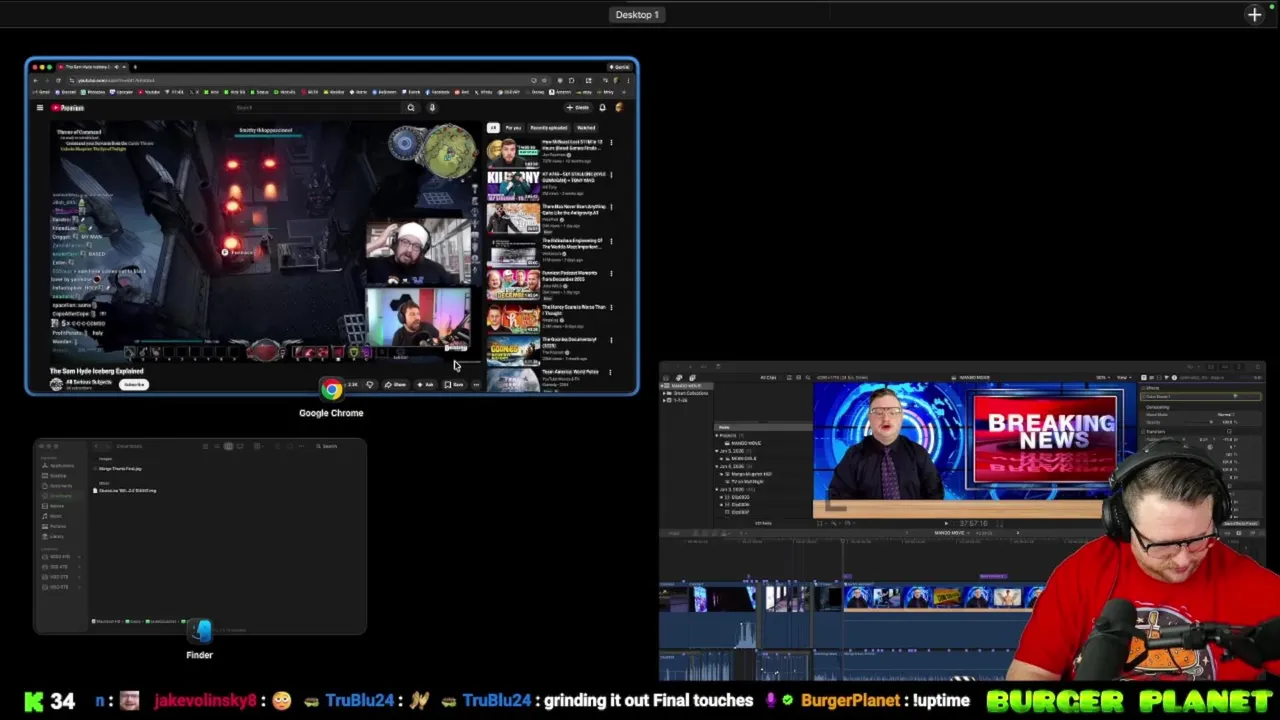1280x720 pixels.
Task: Click Chrome back arrow button
Action: coord(36,80)
